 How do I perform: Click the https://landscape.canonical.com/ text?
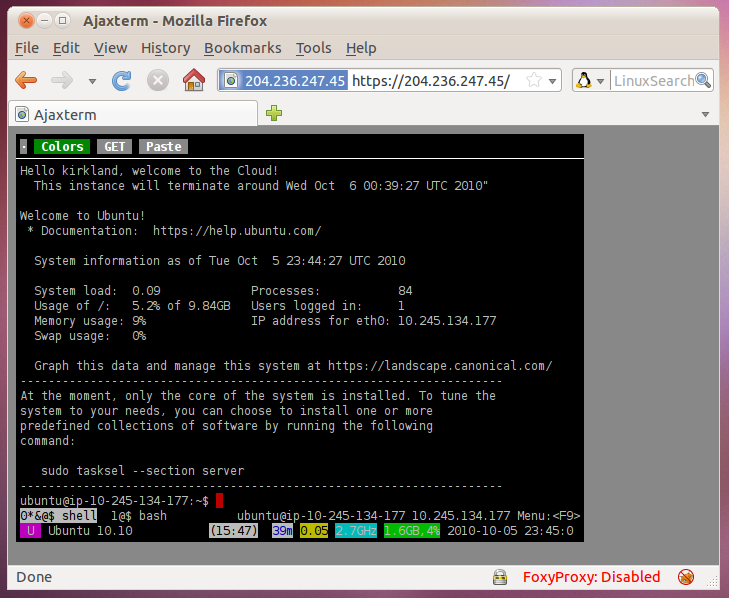tap(440, 366)
